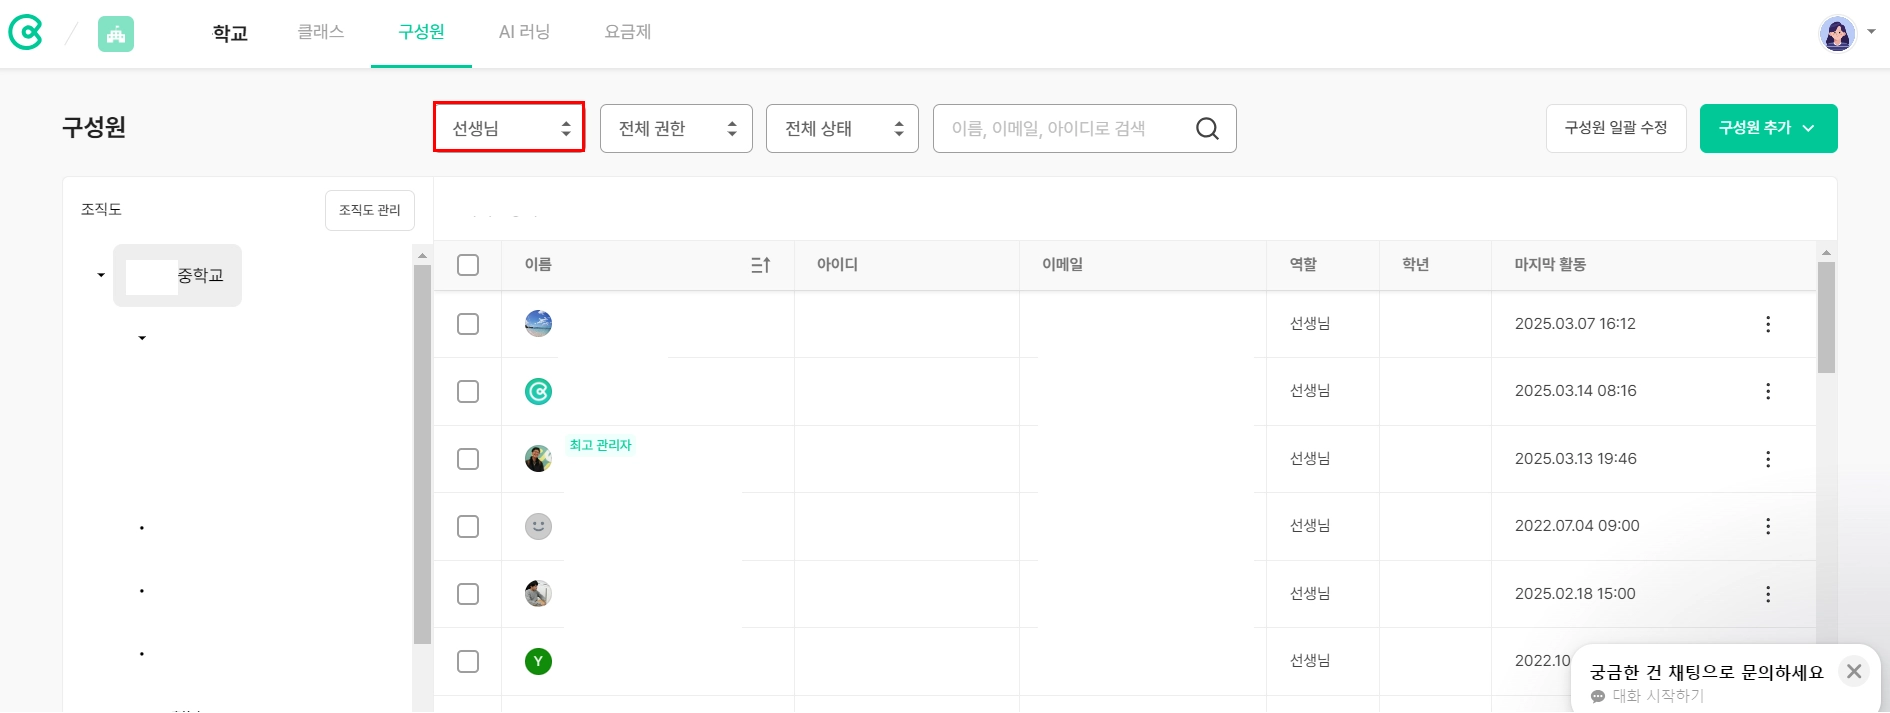1890x713 pixels.
Task: Click the 조직도 관리 button
Action: tap(369, 210)
